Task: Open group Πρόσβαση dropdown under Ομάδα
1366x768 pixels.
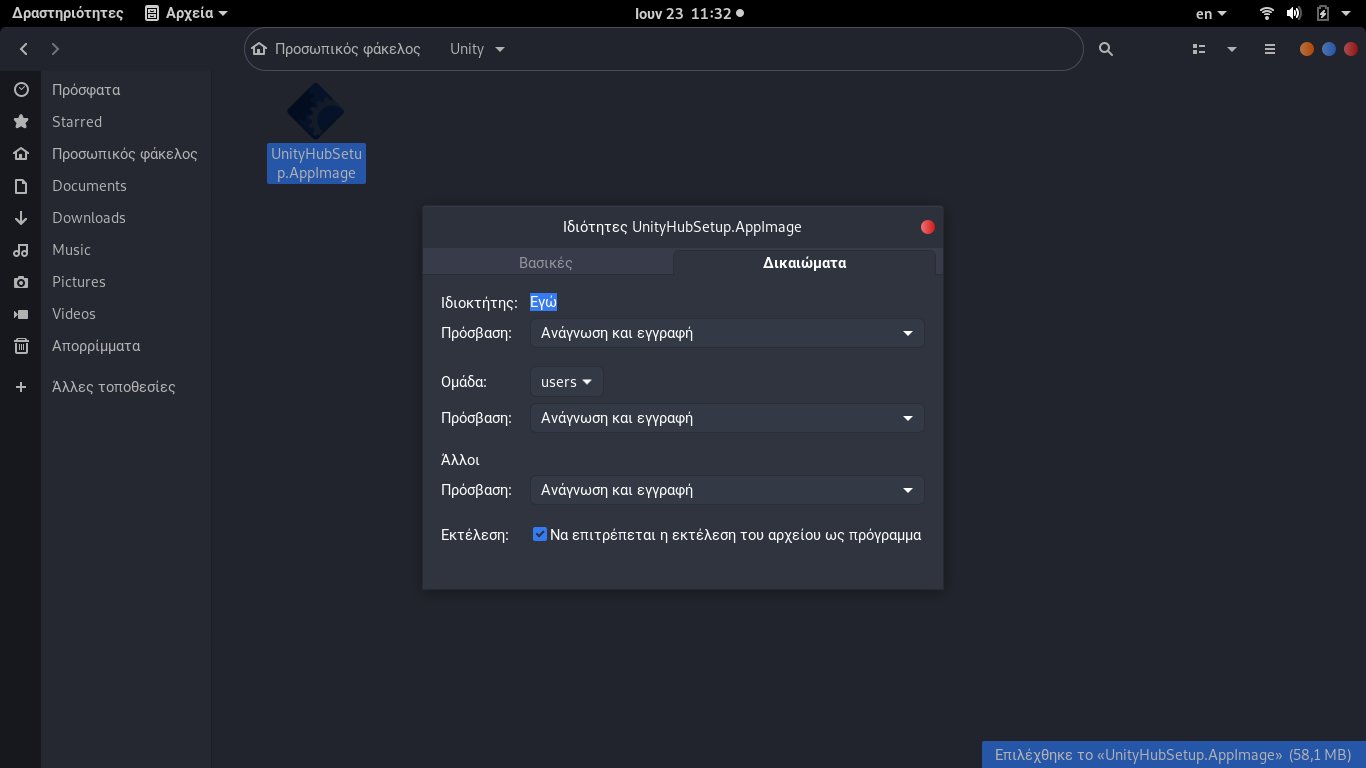Action: [727, 418]
